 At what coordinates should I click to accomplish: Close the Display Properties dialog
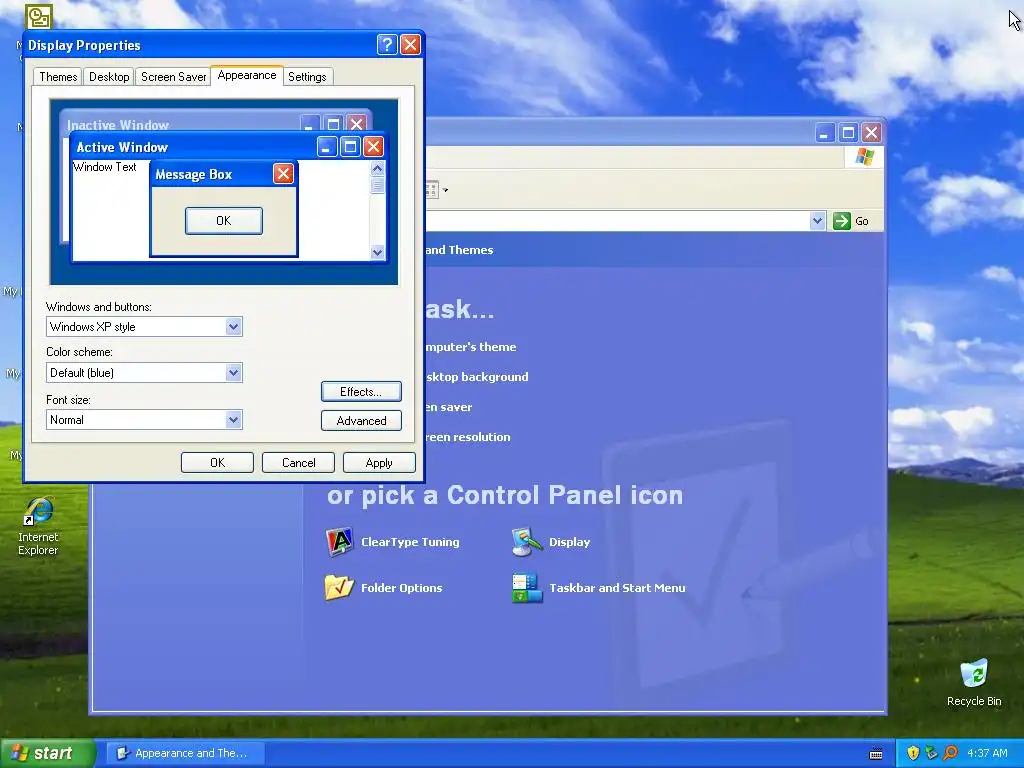coord(410,44)
